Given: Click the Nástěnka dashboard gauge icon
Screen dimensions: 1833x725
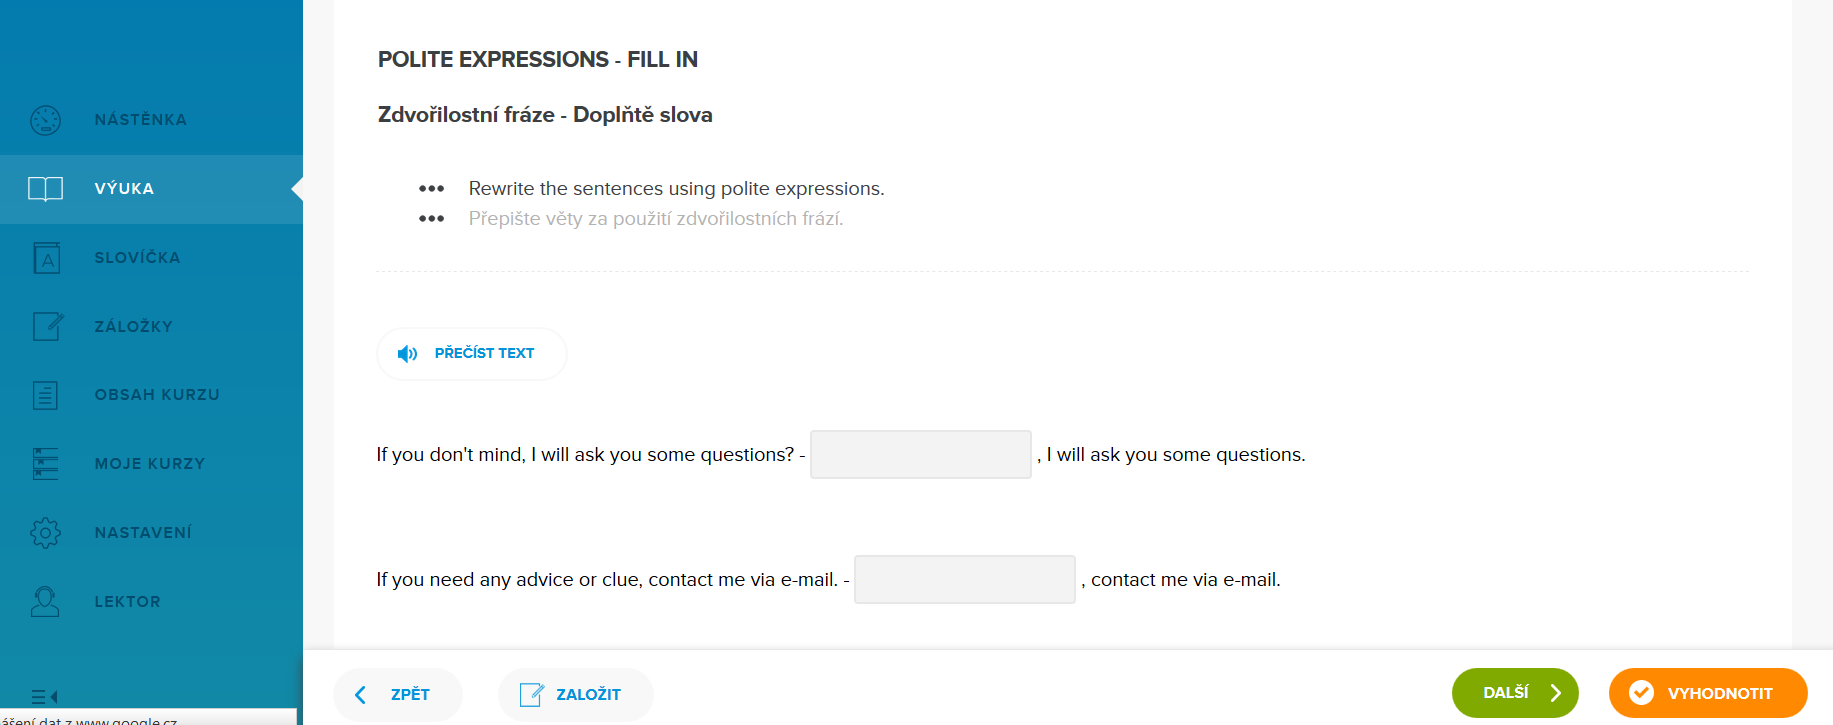Looking at the screenshot, I should pyautogui.click(x=46, y=120).
